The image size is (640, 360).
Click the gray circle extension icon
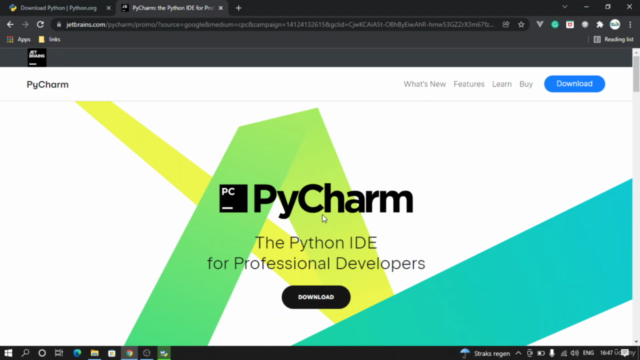coord(585,24)
